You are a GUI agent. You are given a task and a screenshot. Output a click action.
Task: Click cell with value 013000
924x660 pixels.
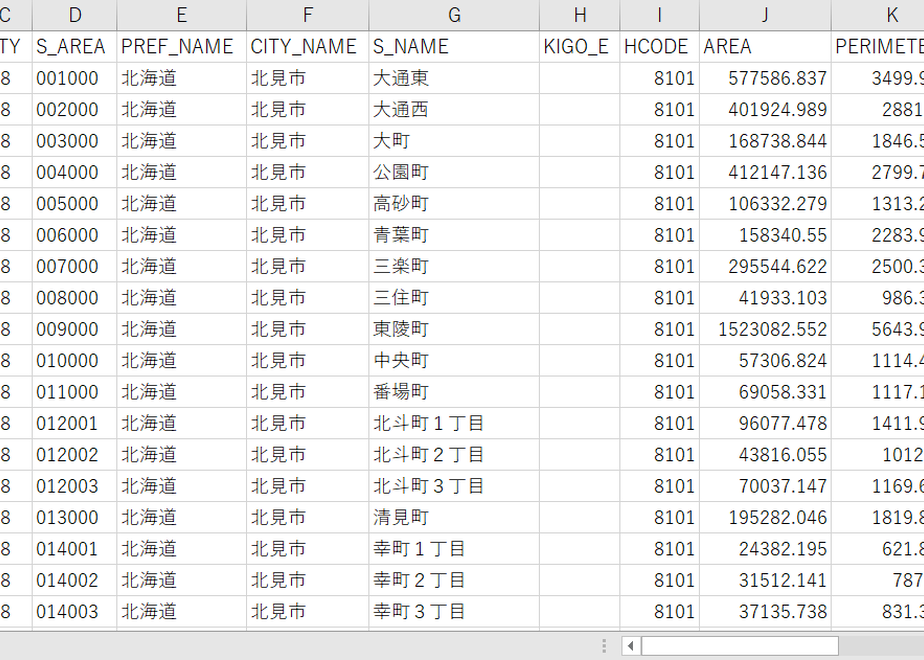pyautogui.click(x=75, y=517)
